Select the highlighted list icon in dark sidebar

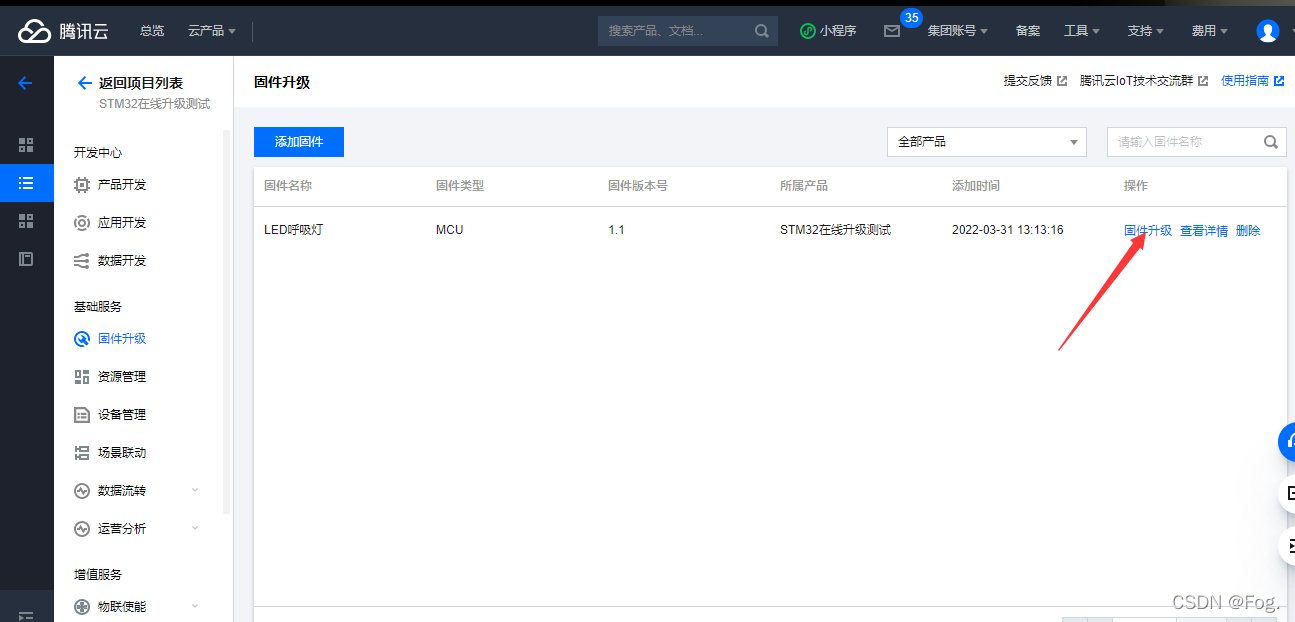(x=26, y=183)
